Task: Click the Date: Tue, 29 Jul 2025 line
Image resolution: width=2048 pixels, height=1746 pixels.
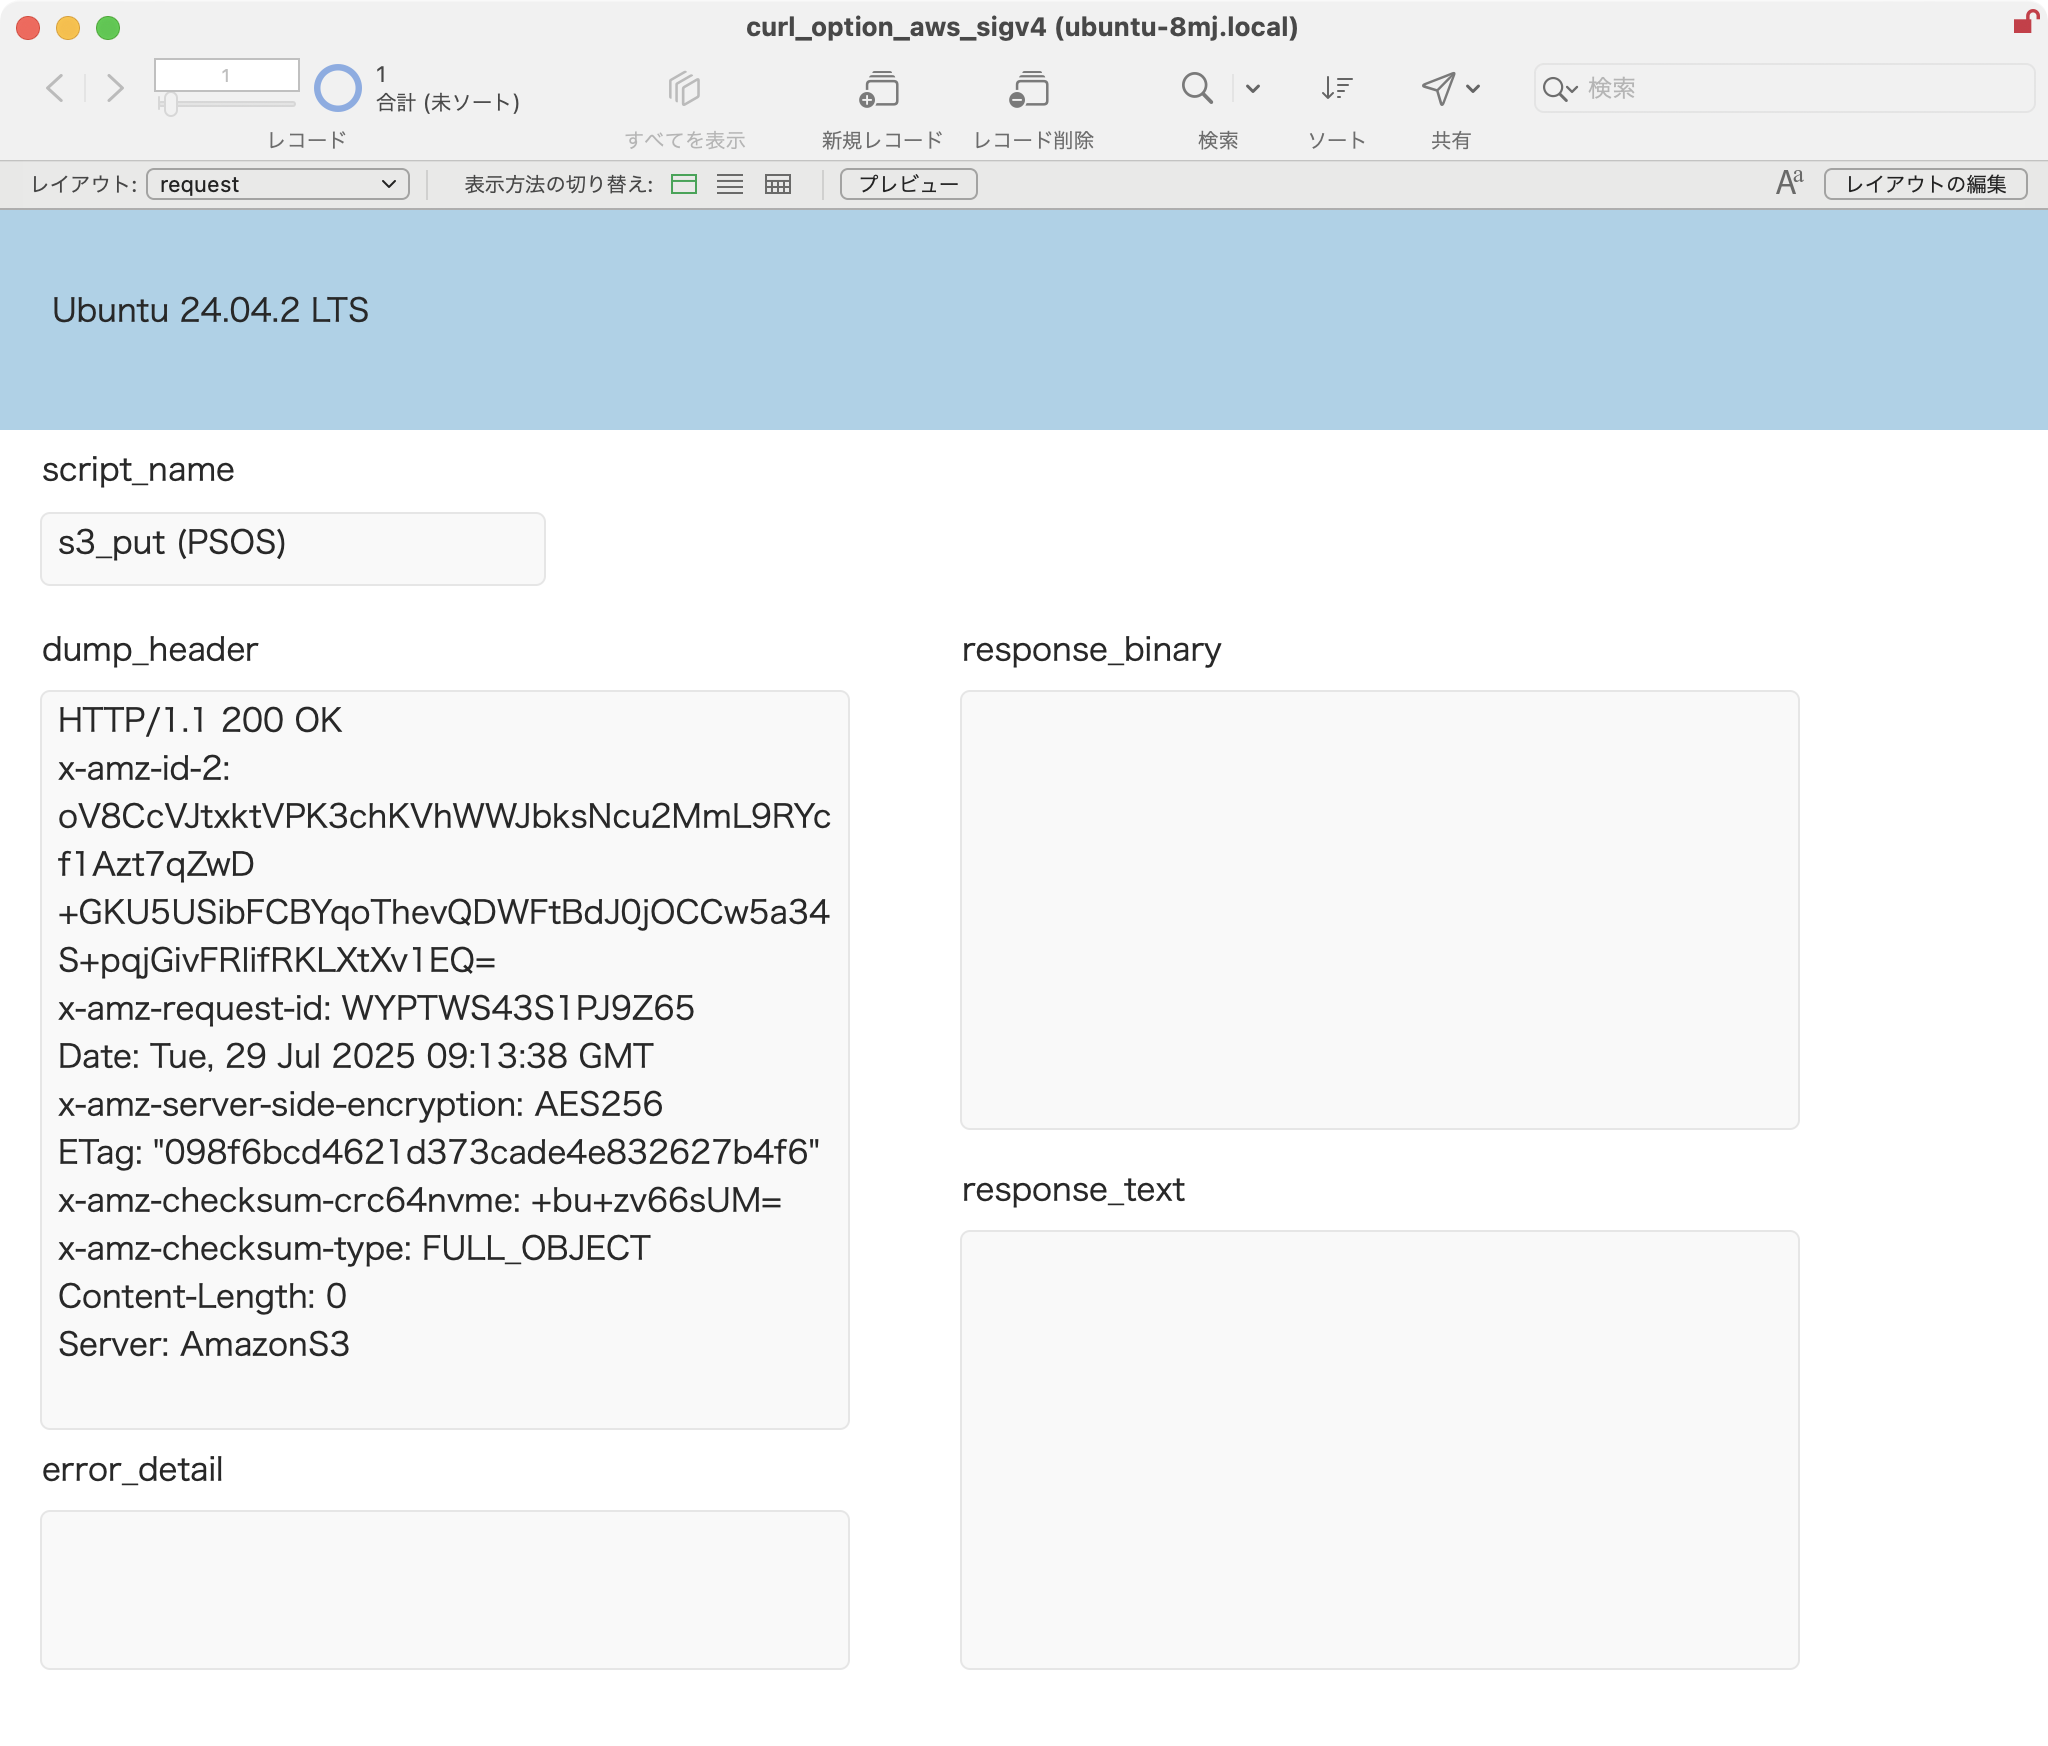Action: point(355,1056)
